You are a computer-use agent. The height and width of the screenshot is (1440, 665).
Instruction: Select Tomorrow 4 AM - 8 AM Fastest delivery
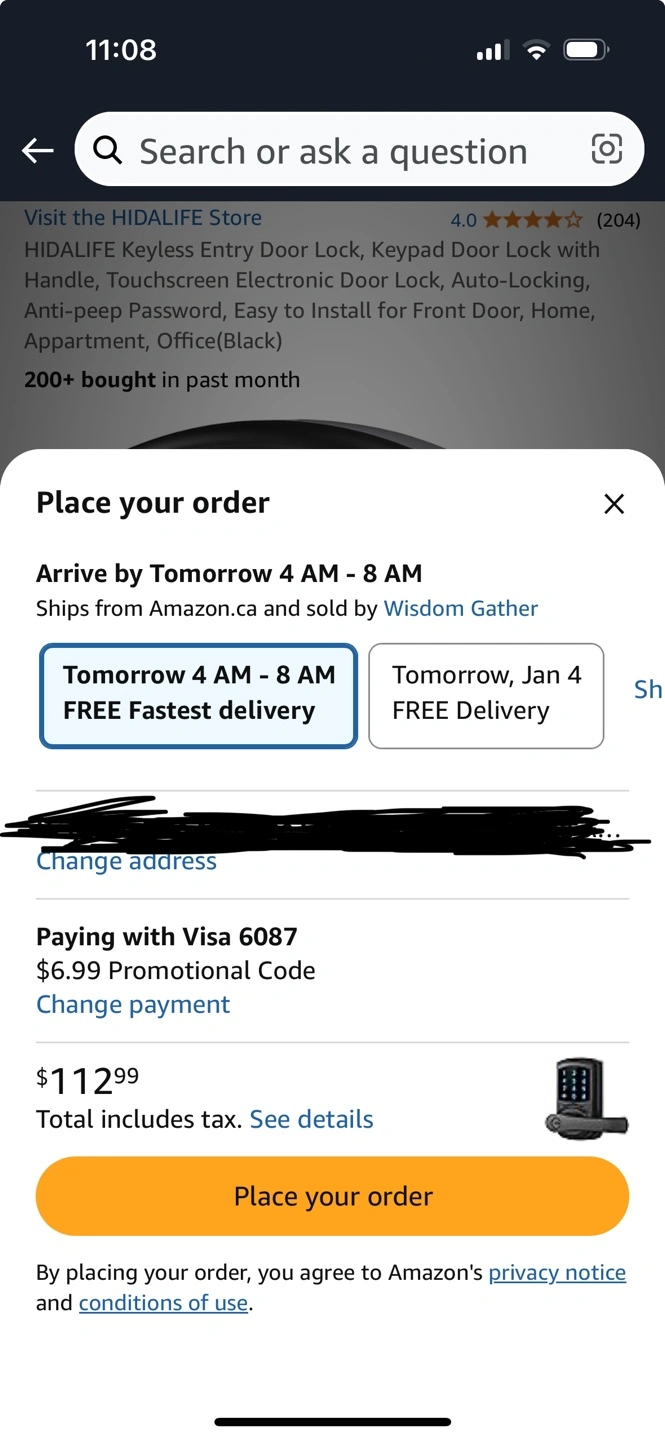[198, 694]
